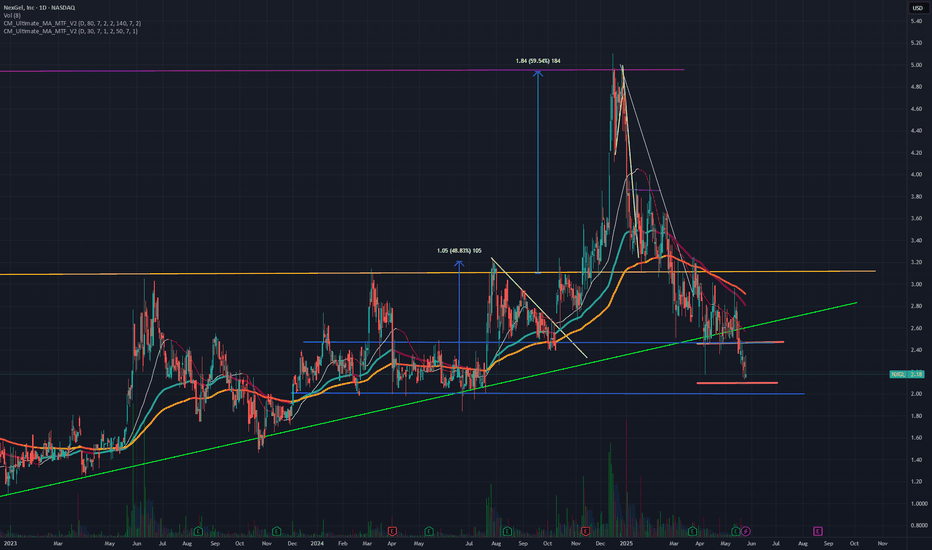932x550 pixels.
Task: Click the 2024 label on time axis
Action: (317, 543)
